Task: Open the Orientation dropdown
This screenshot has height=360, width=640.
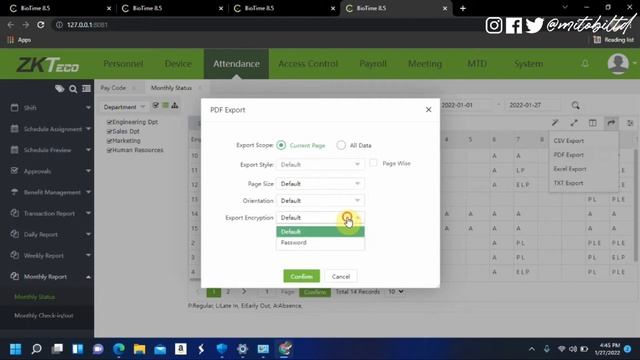Action: pyautogui.click(x=320, y=201)
